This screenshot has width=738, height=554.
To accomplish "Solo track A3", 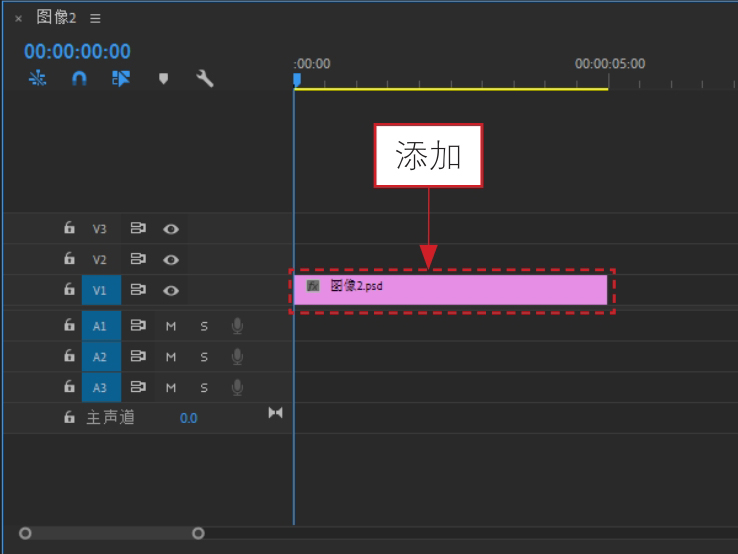I will coord(204,388).
